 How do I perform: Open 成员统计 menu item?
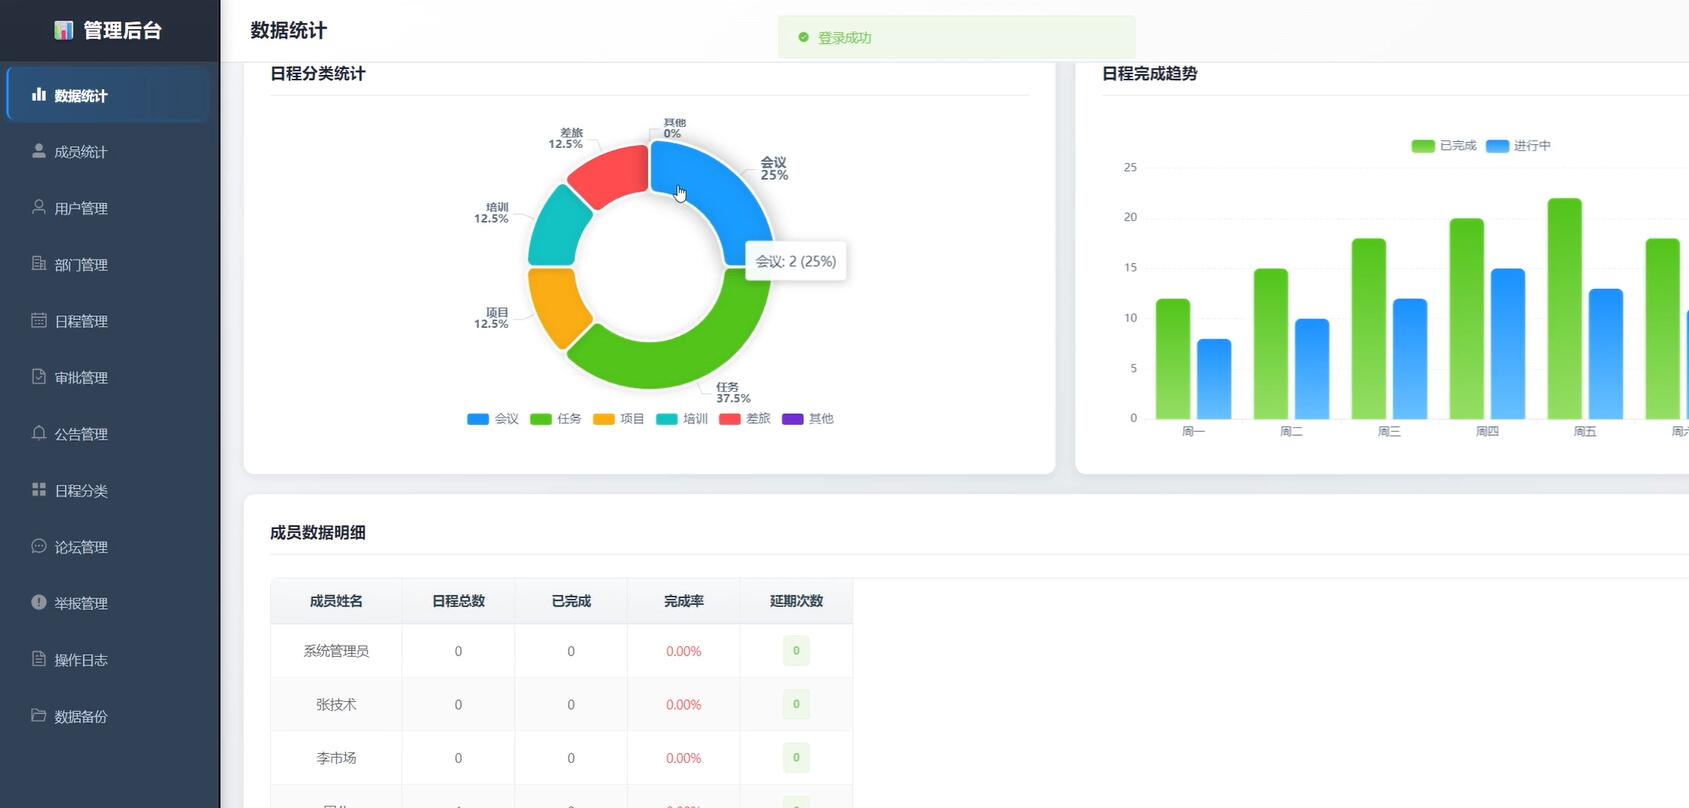(x=108, y=151)
